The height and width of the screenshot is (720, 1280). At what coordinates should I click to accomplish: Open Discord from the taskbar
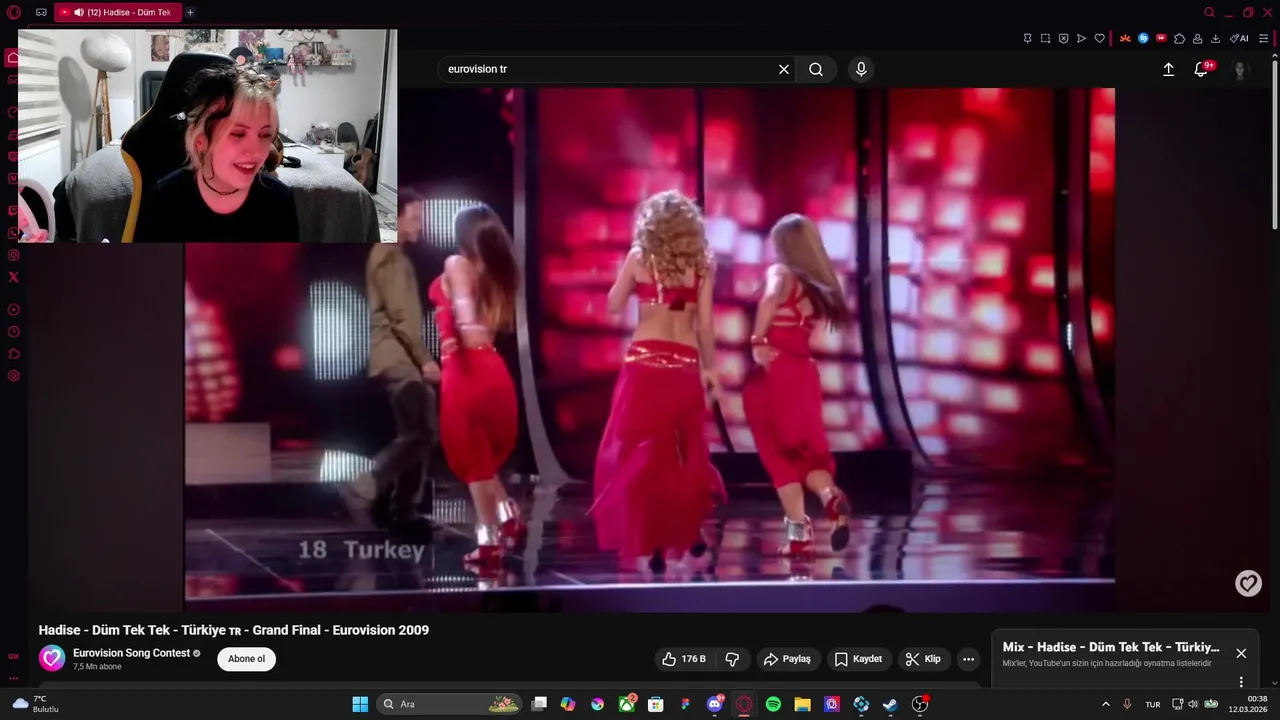[x=715, y=704]
